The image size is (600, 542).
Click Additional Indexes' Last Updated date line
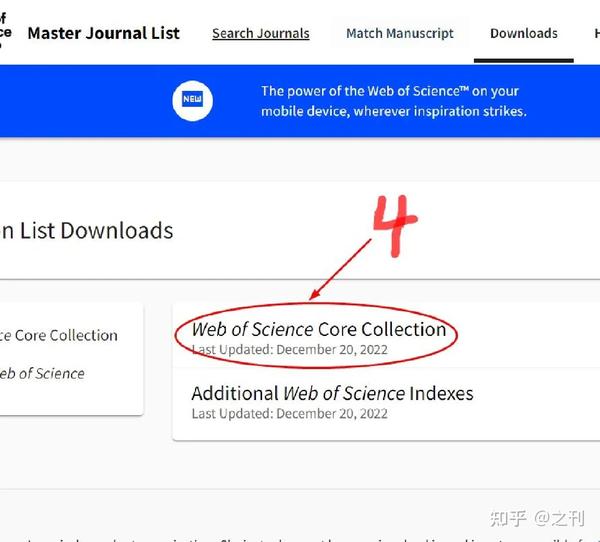(x=289, y=414)
